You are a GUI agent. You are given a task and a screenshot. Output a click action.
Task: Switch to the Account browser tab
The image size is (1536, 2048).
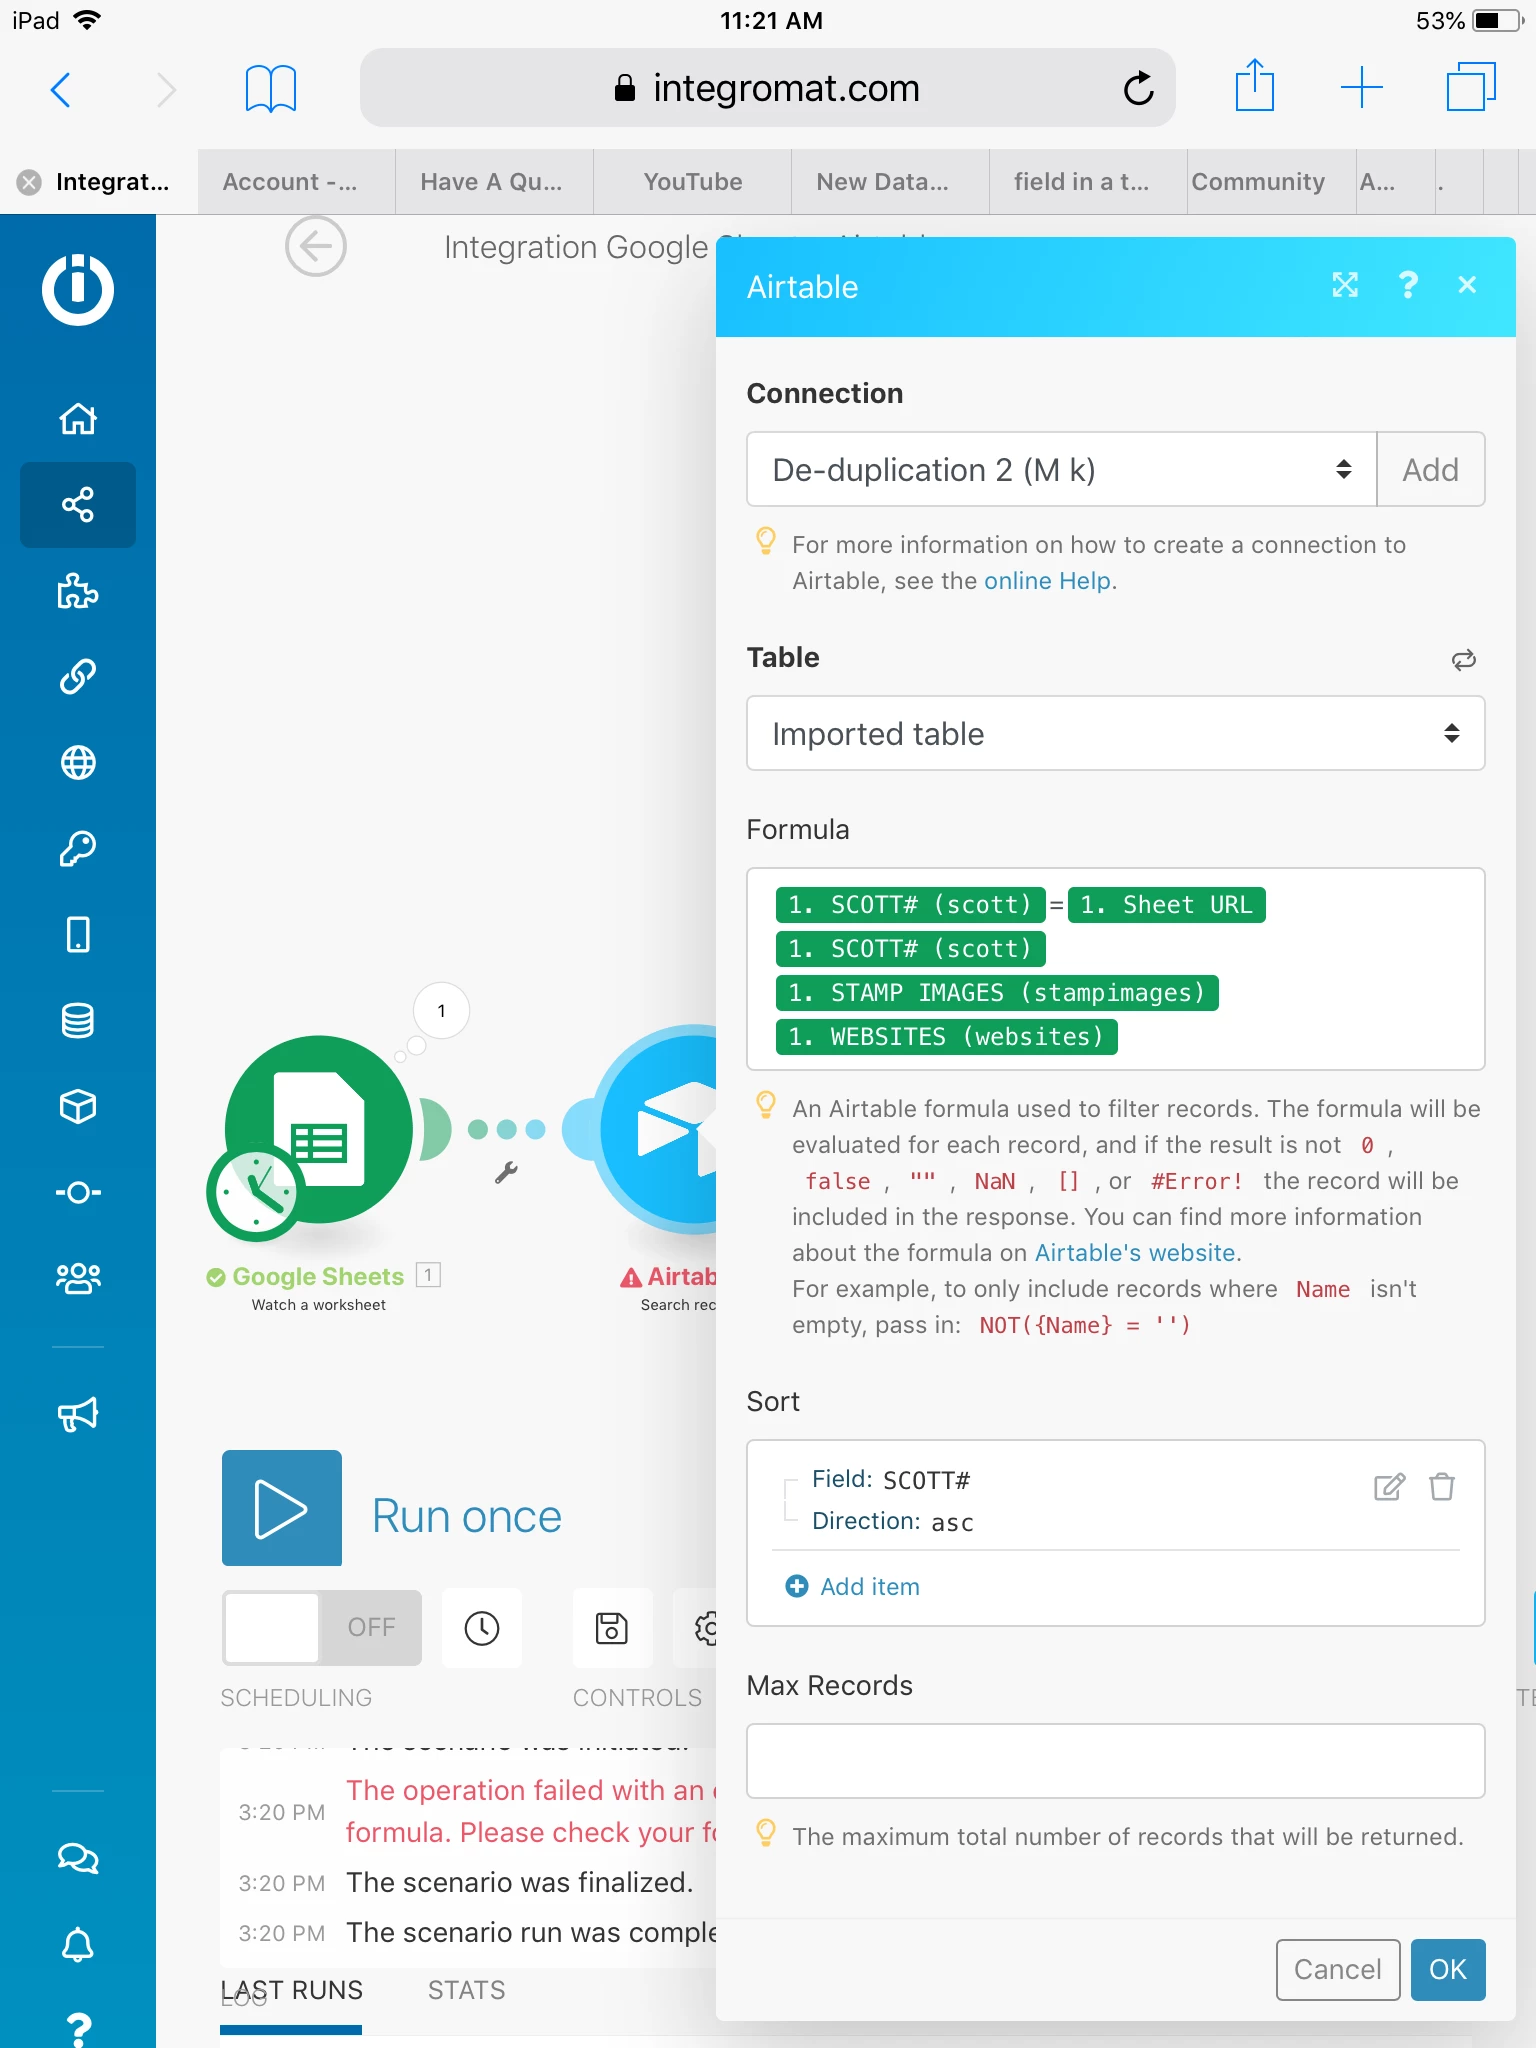[296, 182]
